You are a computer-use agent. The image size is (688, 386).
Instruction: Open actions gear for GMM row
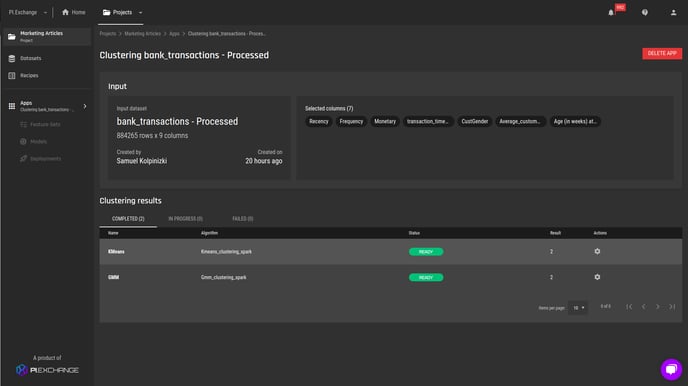click(x=597, y=277)
